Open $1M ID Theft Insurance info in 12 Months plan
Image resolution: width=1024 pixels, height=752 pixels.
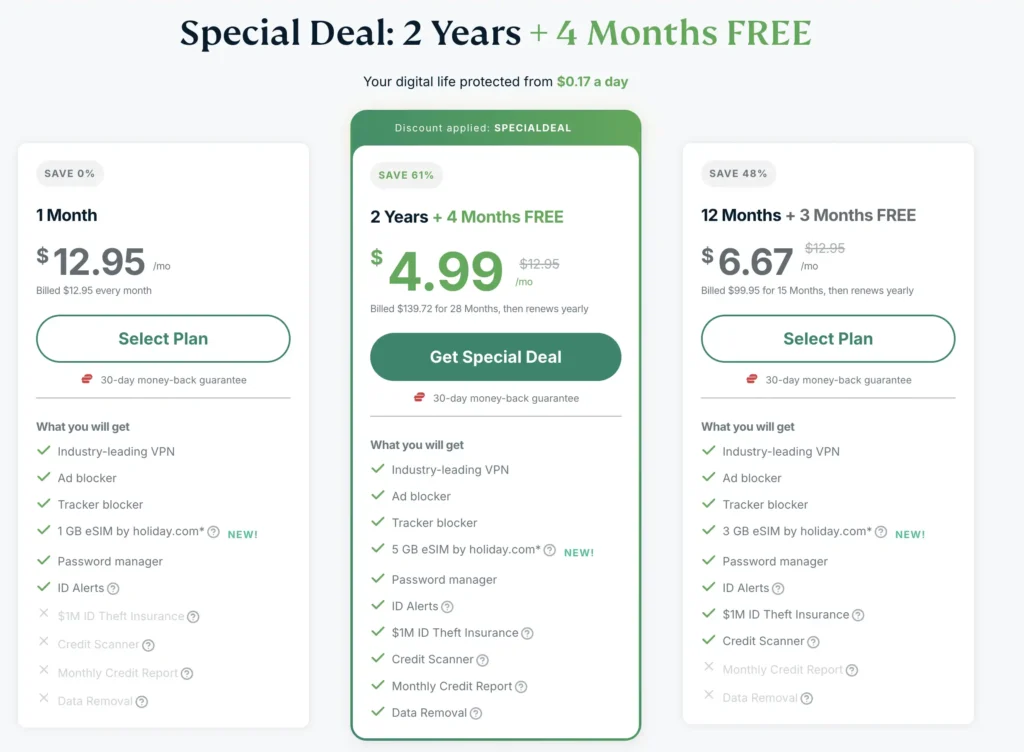(858, 615)
